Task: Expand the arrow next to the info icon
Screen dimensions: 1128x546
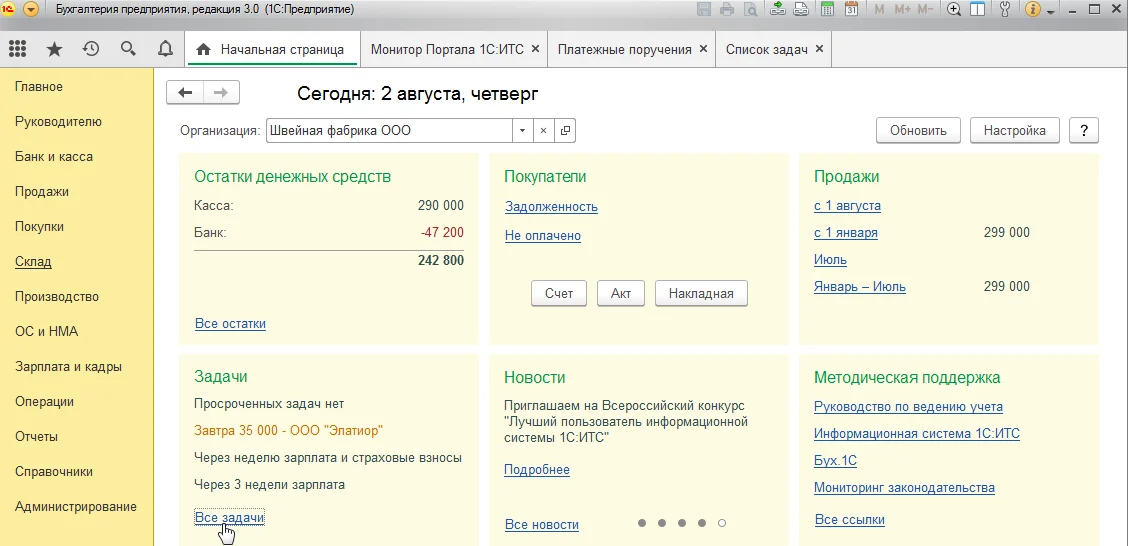Action: point(1051,12)
